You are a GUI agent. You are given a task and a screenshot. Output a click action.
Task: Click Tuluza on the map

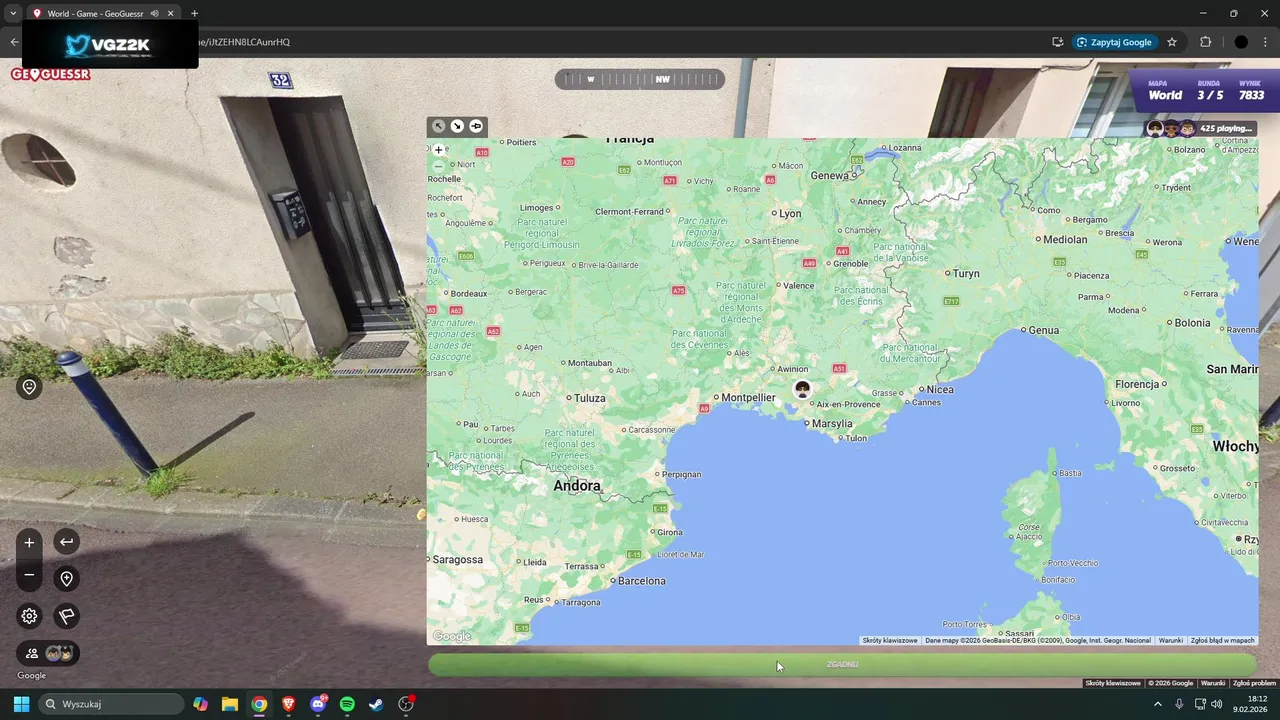(x=589, y=398)
